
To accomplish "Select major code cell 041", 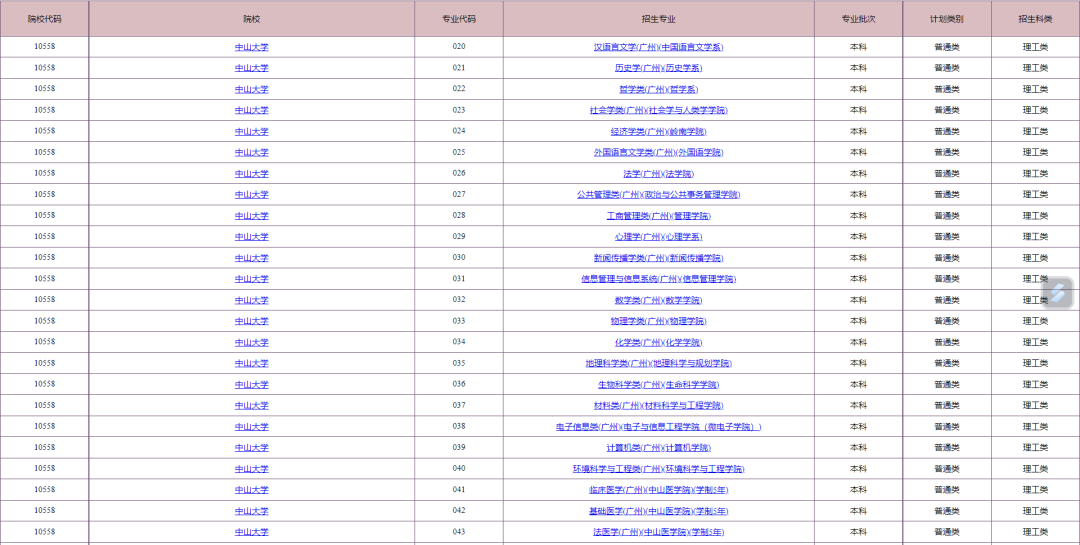I will (459, 489).
